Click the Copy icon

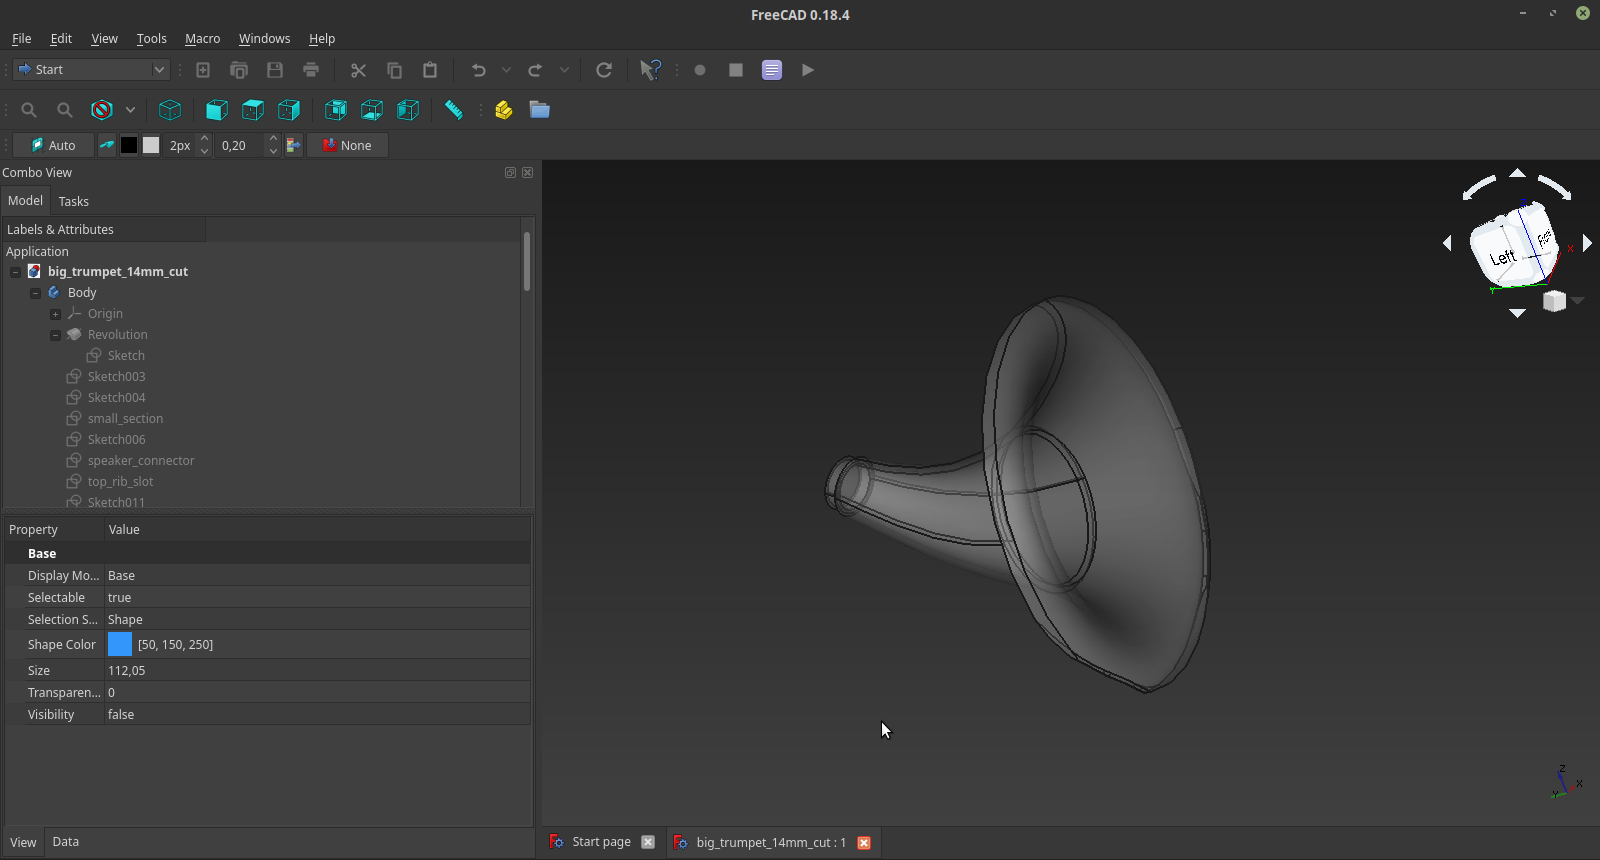tap(394, 70)
